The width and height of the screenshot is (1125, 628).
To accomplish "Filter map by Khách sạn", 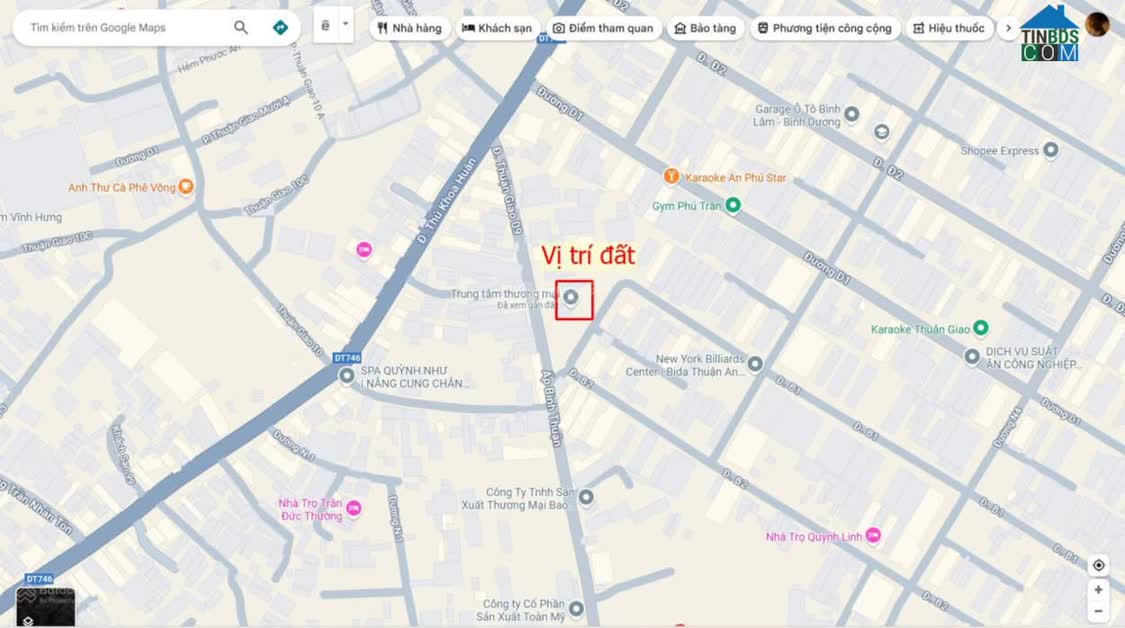I will [497, 28].
